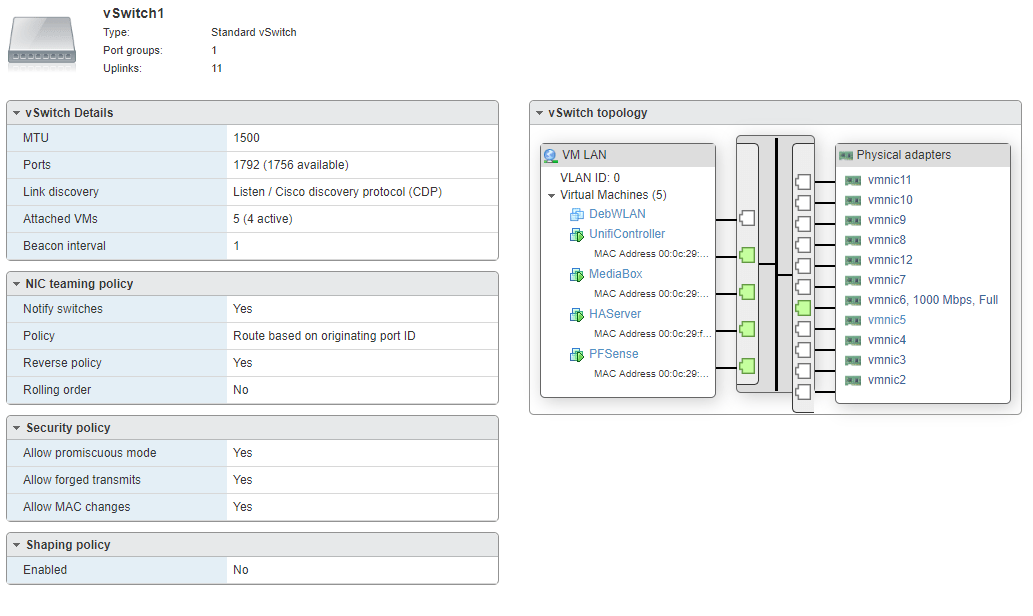Click the Physical adapters header icon
This screenshot has width=1033, height=616.
pos(841,155)
